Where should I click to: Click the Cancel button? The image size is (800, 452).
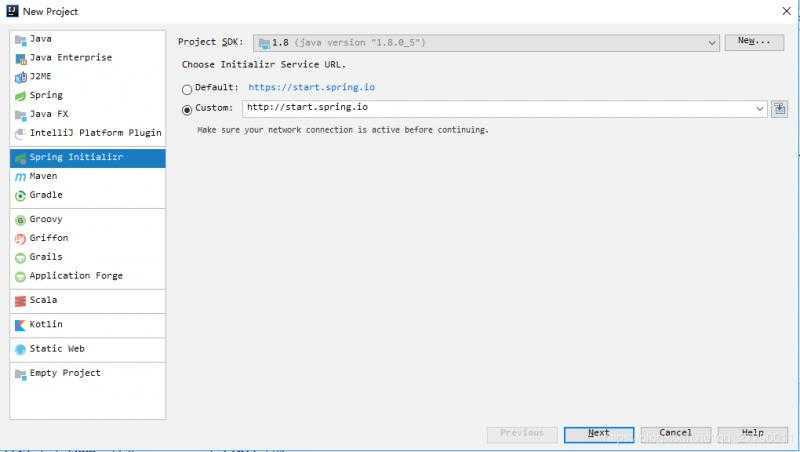676,434
